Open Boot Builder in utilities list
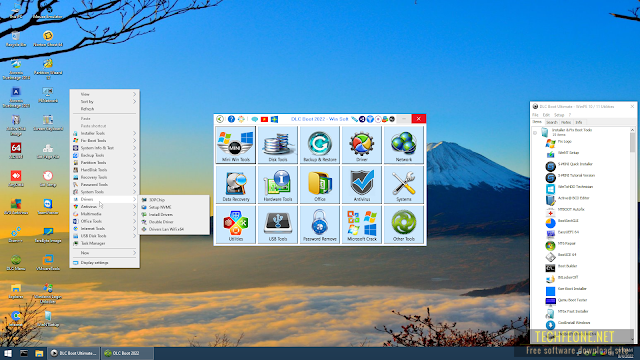This screenshot has width=640, height=360. pyautogui.click(x=567, y=266)
